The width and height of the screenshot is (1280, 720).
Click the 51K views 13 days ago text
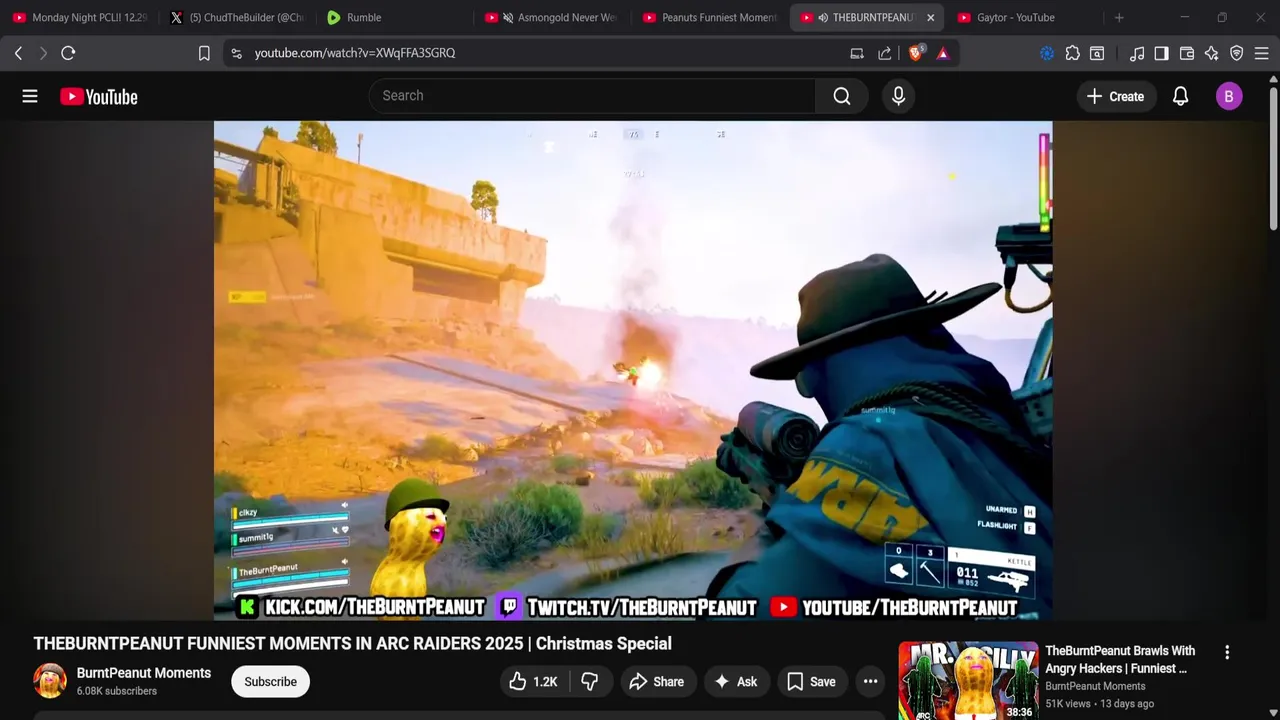[1099, 704]
